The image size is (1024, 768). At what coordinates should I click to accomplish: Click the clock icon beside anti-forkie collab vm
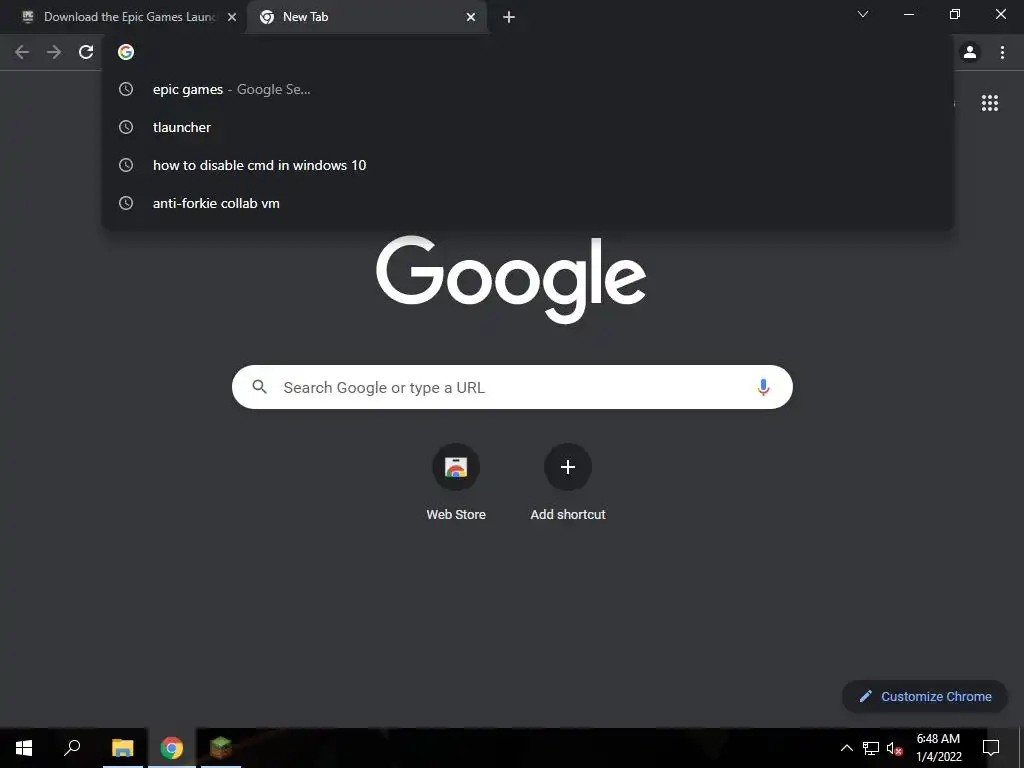point(126,203)
